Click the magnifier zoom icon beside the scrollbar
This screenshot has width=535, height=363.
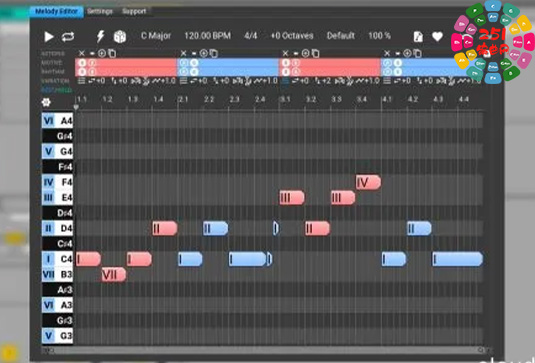(481, 350)
